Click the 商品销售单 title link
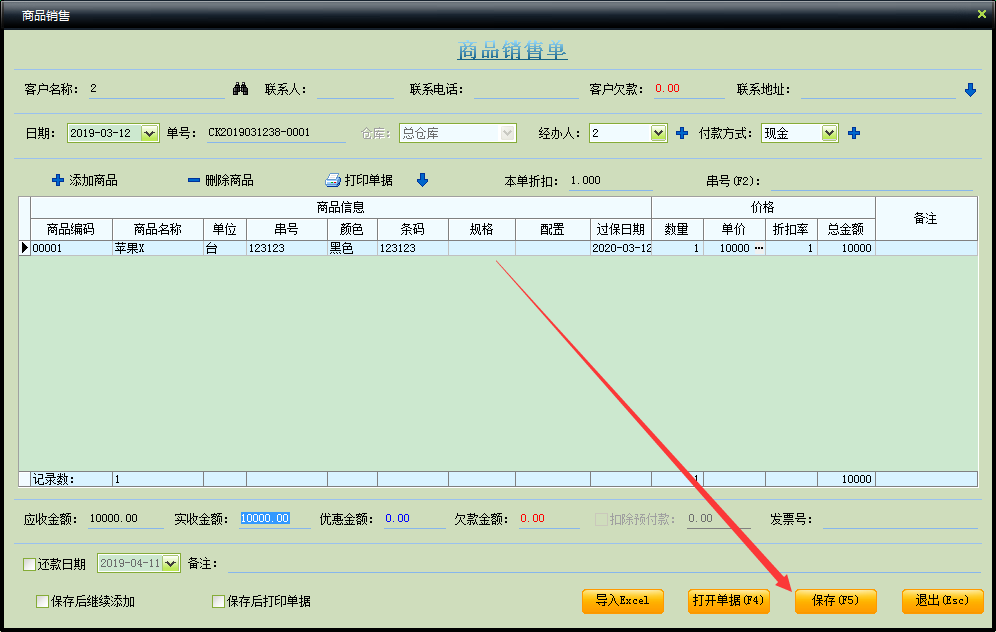The image size is (996, 632). coord(512,50)
